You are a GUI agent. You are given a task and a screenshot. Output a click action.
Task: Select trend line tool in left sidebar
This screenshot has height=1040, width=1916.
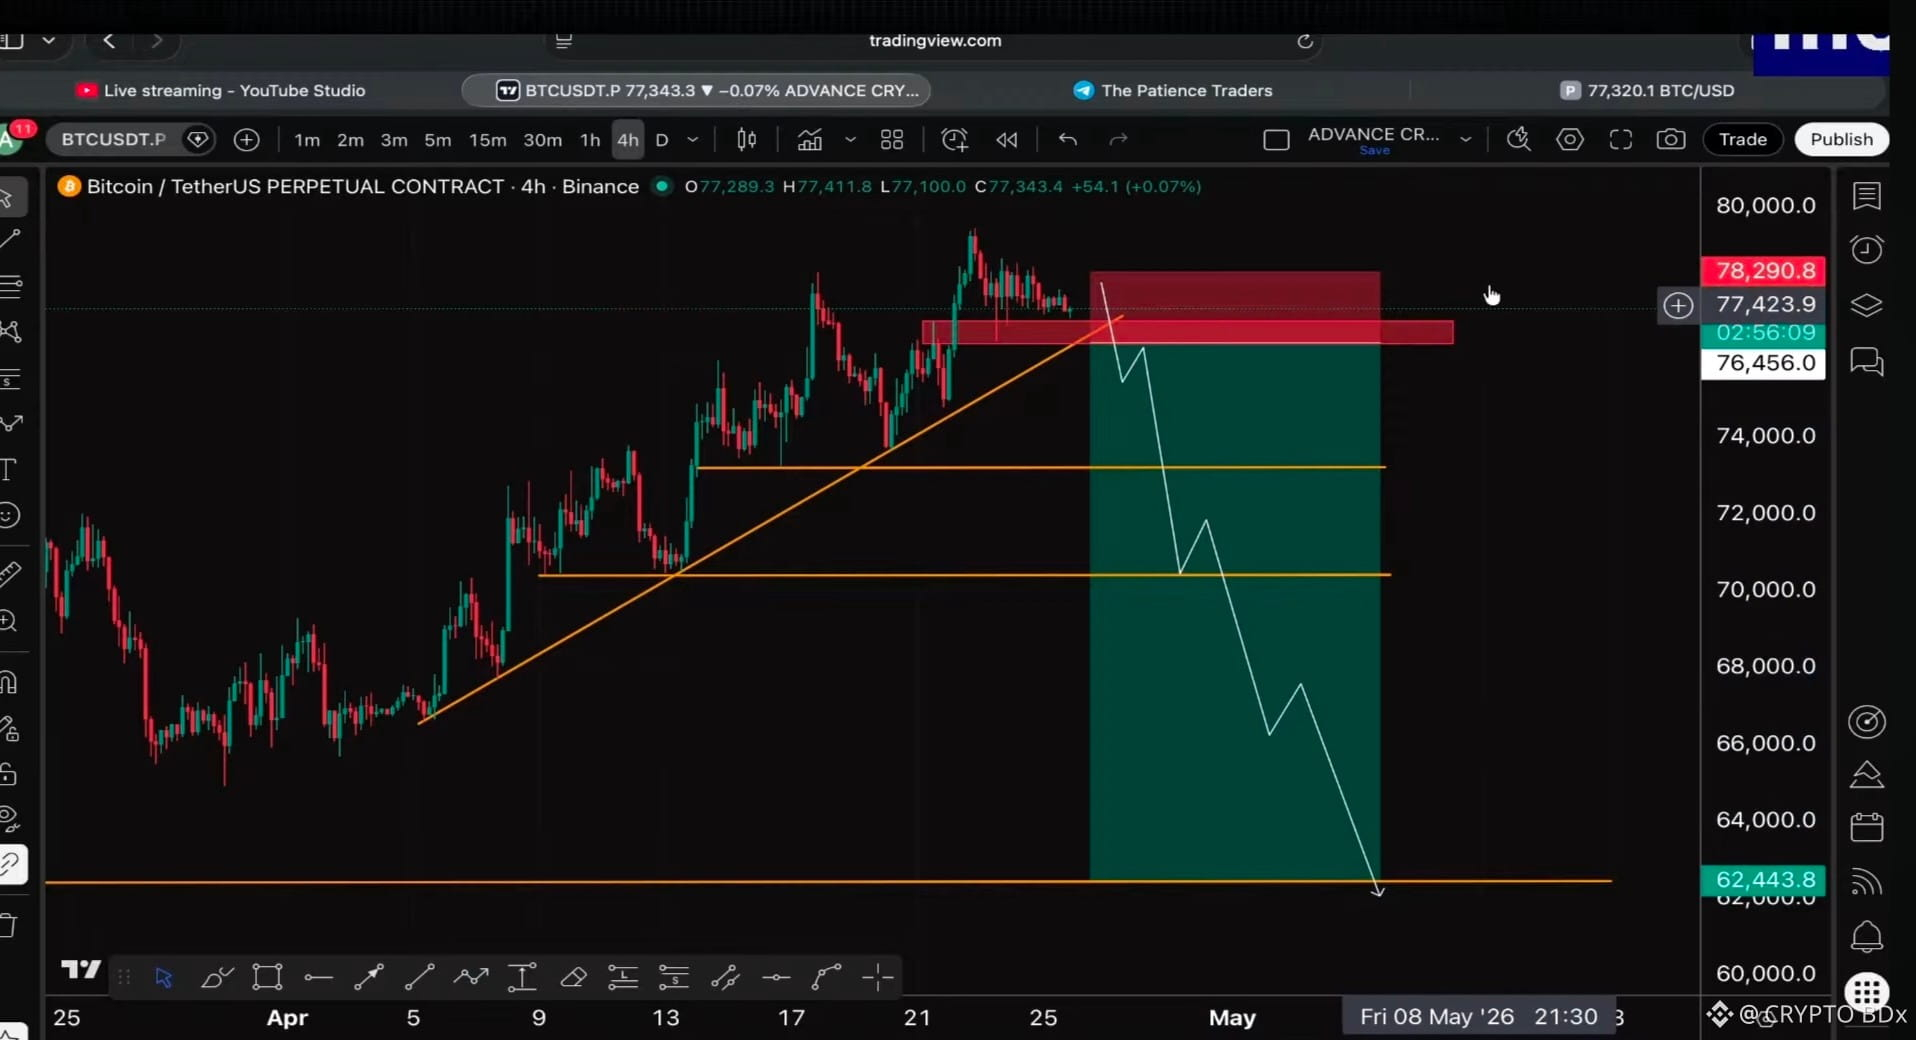point(10,239)
